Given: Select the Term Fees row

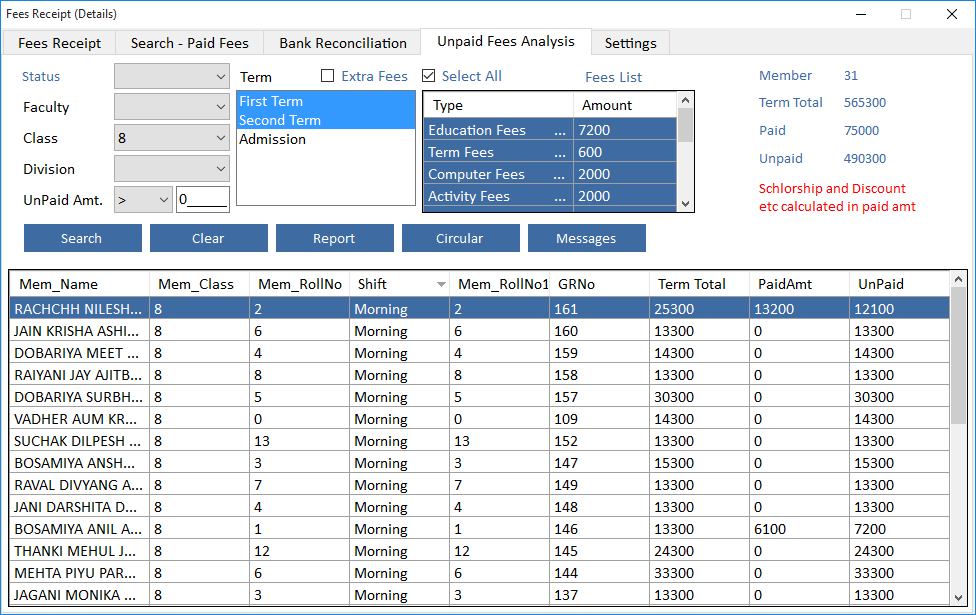Looking at the screenshot, I should click(x=550, y=152).
